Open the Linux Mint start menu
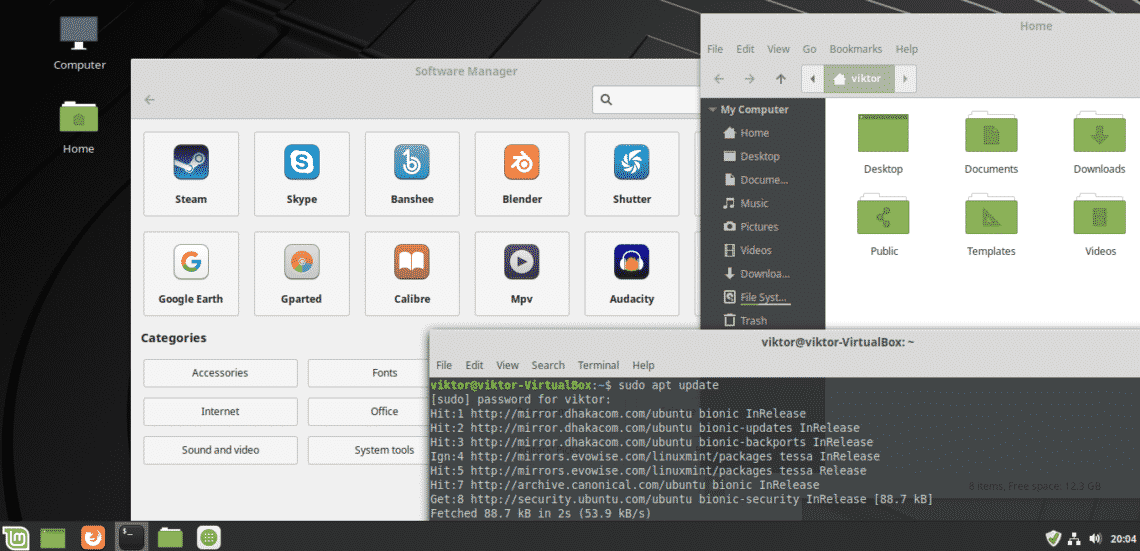This screenshot has height=551, width=1140. [18, 537]
